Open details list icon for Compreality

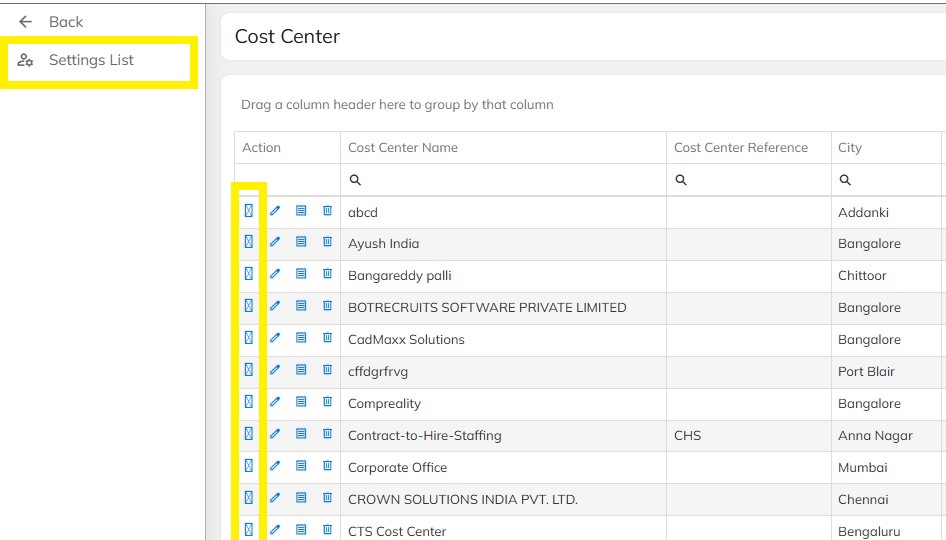click(x=301, y=403)
